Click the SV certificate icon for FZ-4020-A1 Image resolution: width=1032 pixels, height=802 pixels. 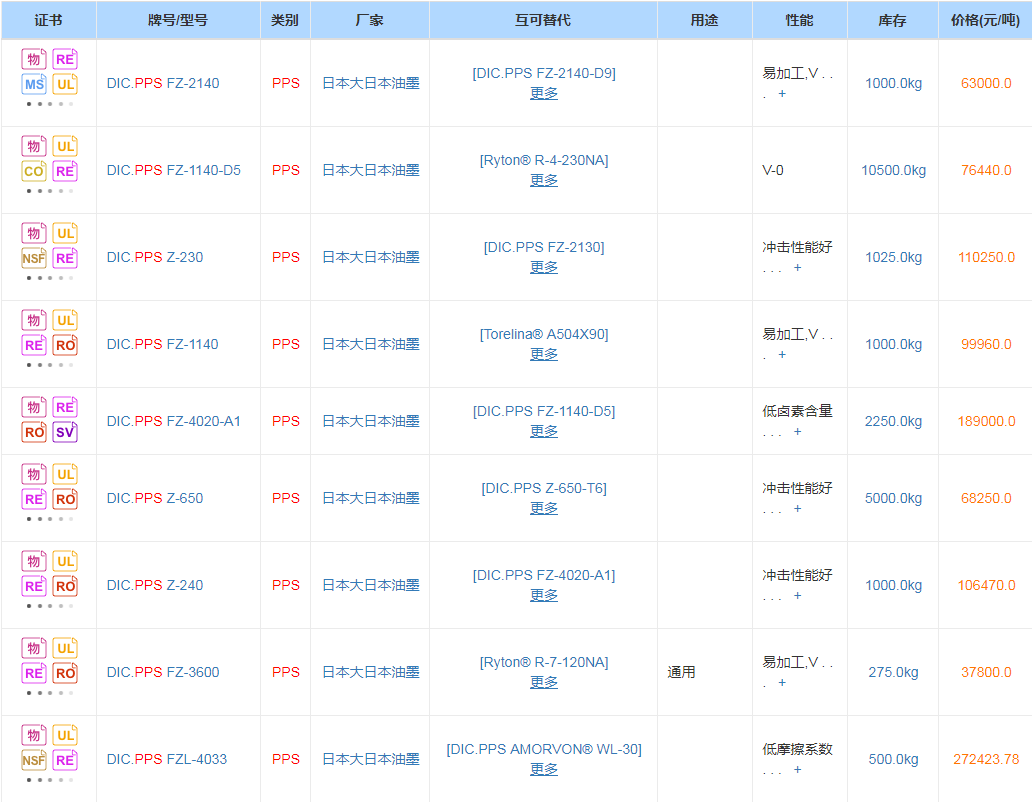tap(65, 432)
